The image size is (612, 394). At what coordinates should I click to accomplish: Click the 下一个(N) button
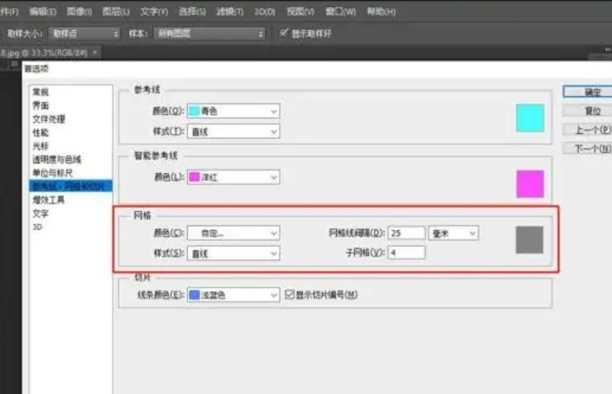(587, 148)
